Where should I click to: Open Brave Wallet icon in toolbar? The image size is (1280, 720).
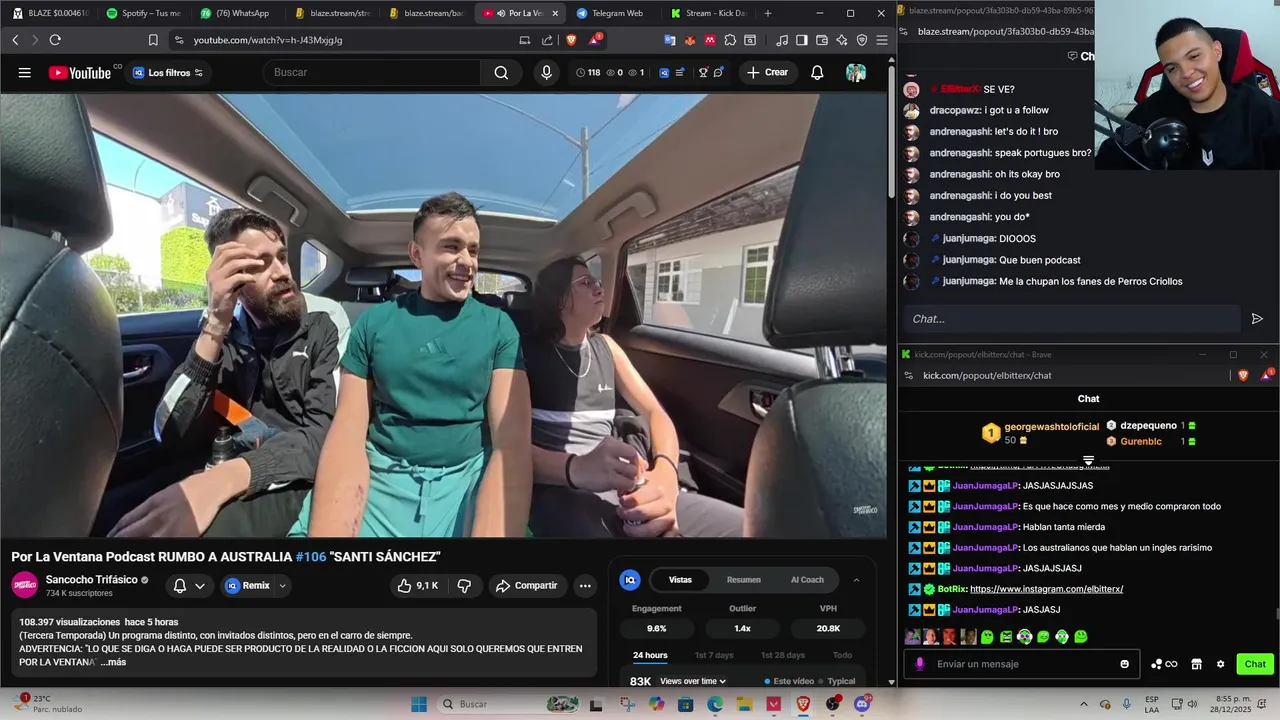click(821, 40)
